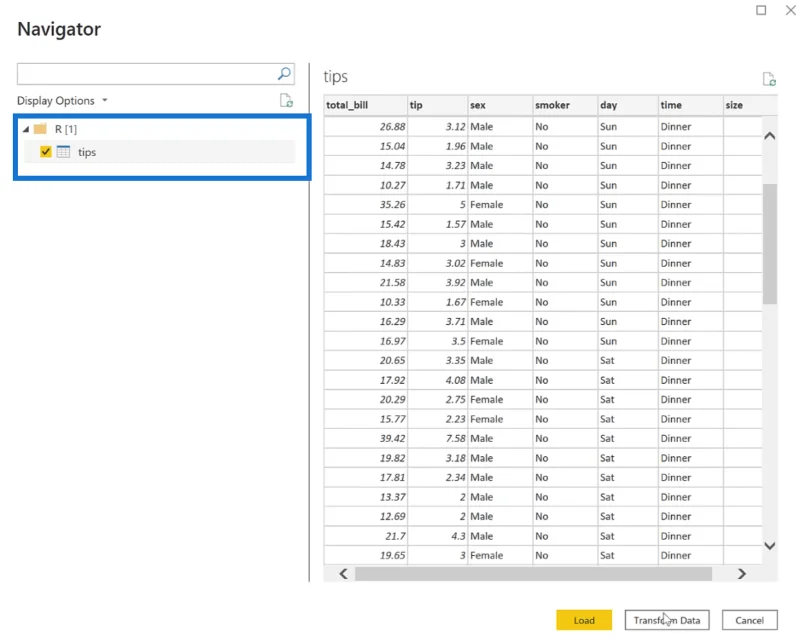Click the 15.77 total_bill cell

(x=365, y=419)
